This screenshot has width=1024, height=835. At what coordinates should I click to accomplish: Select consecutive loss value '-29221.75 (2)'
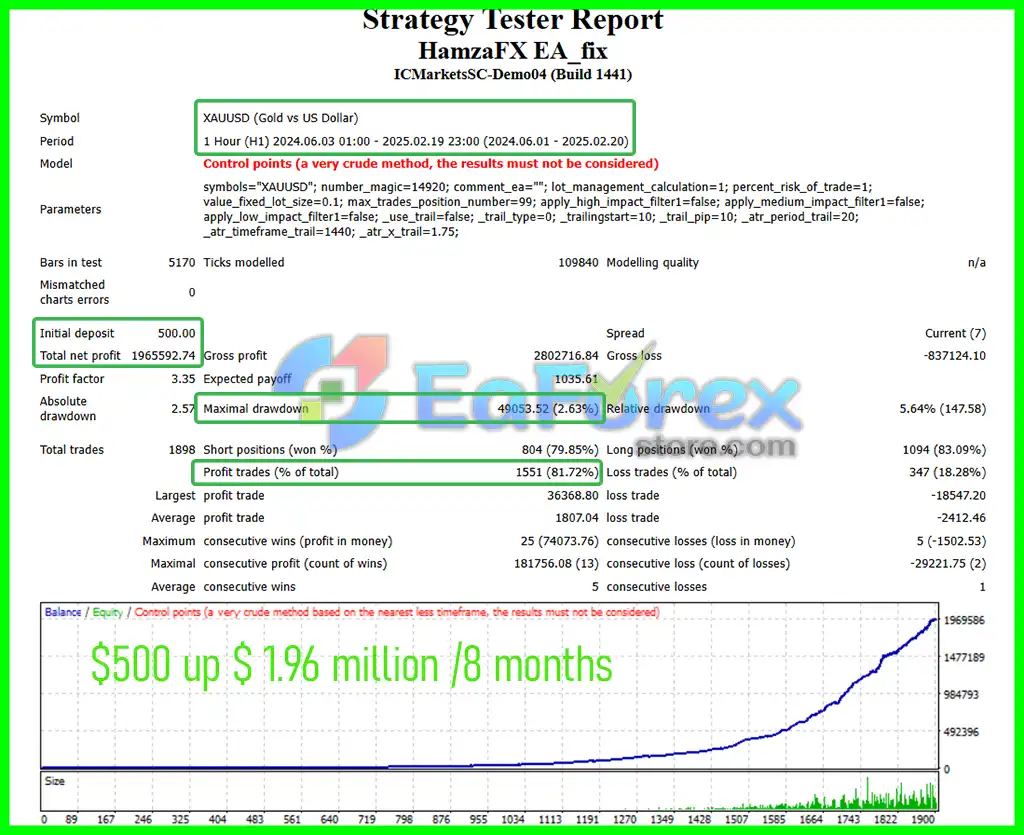pos(948,563)
